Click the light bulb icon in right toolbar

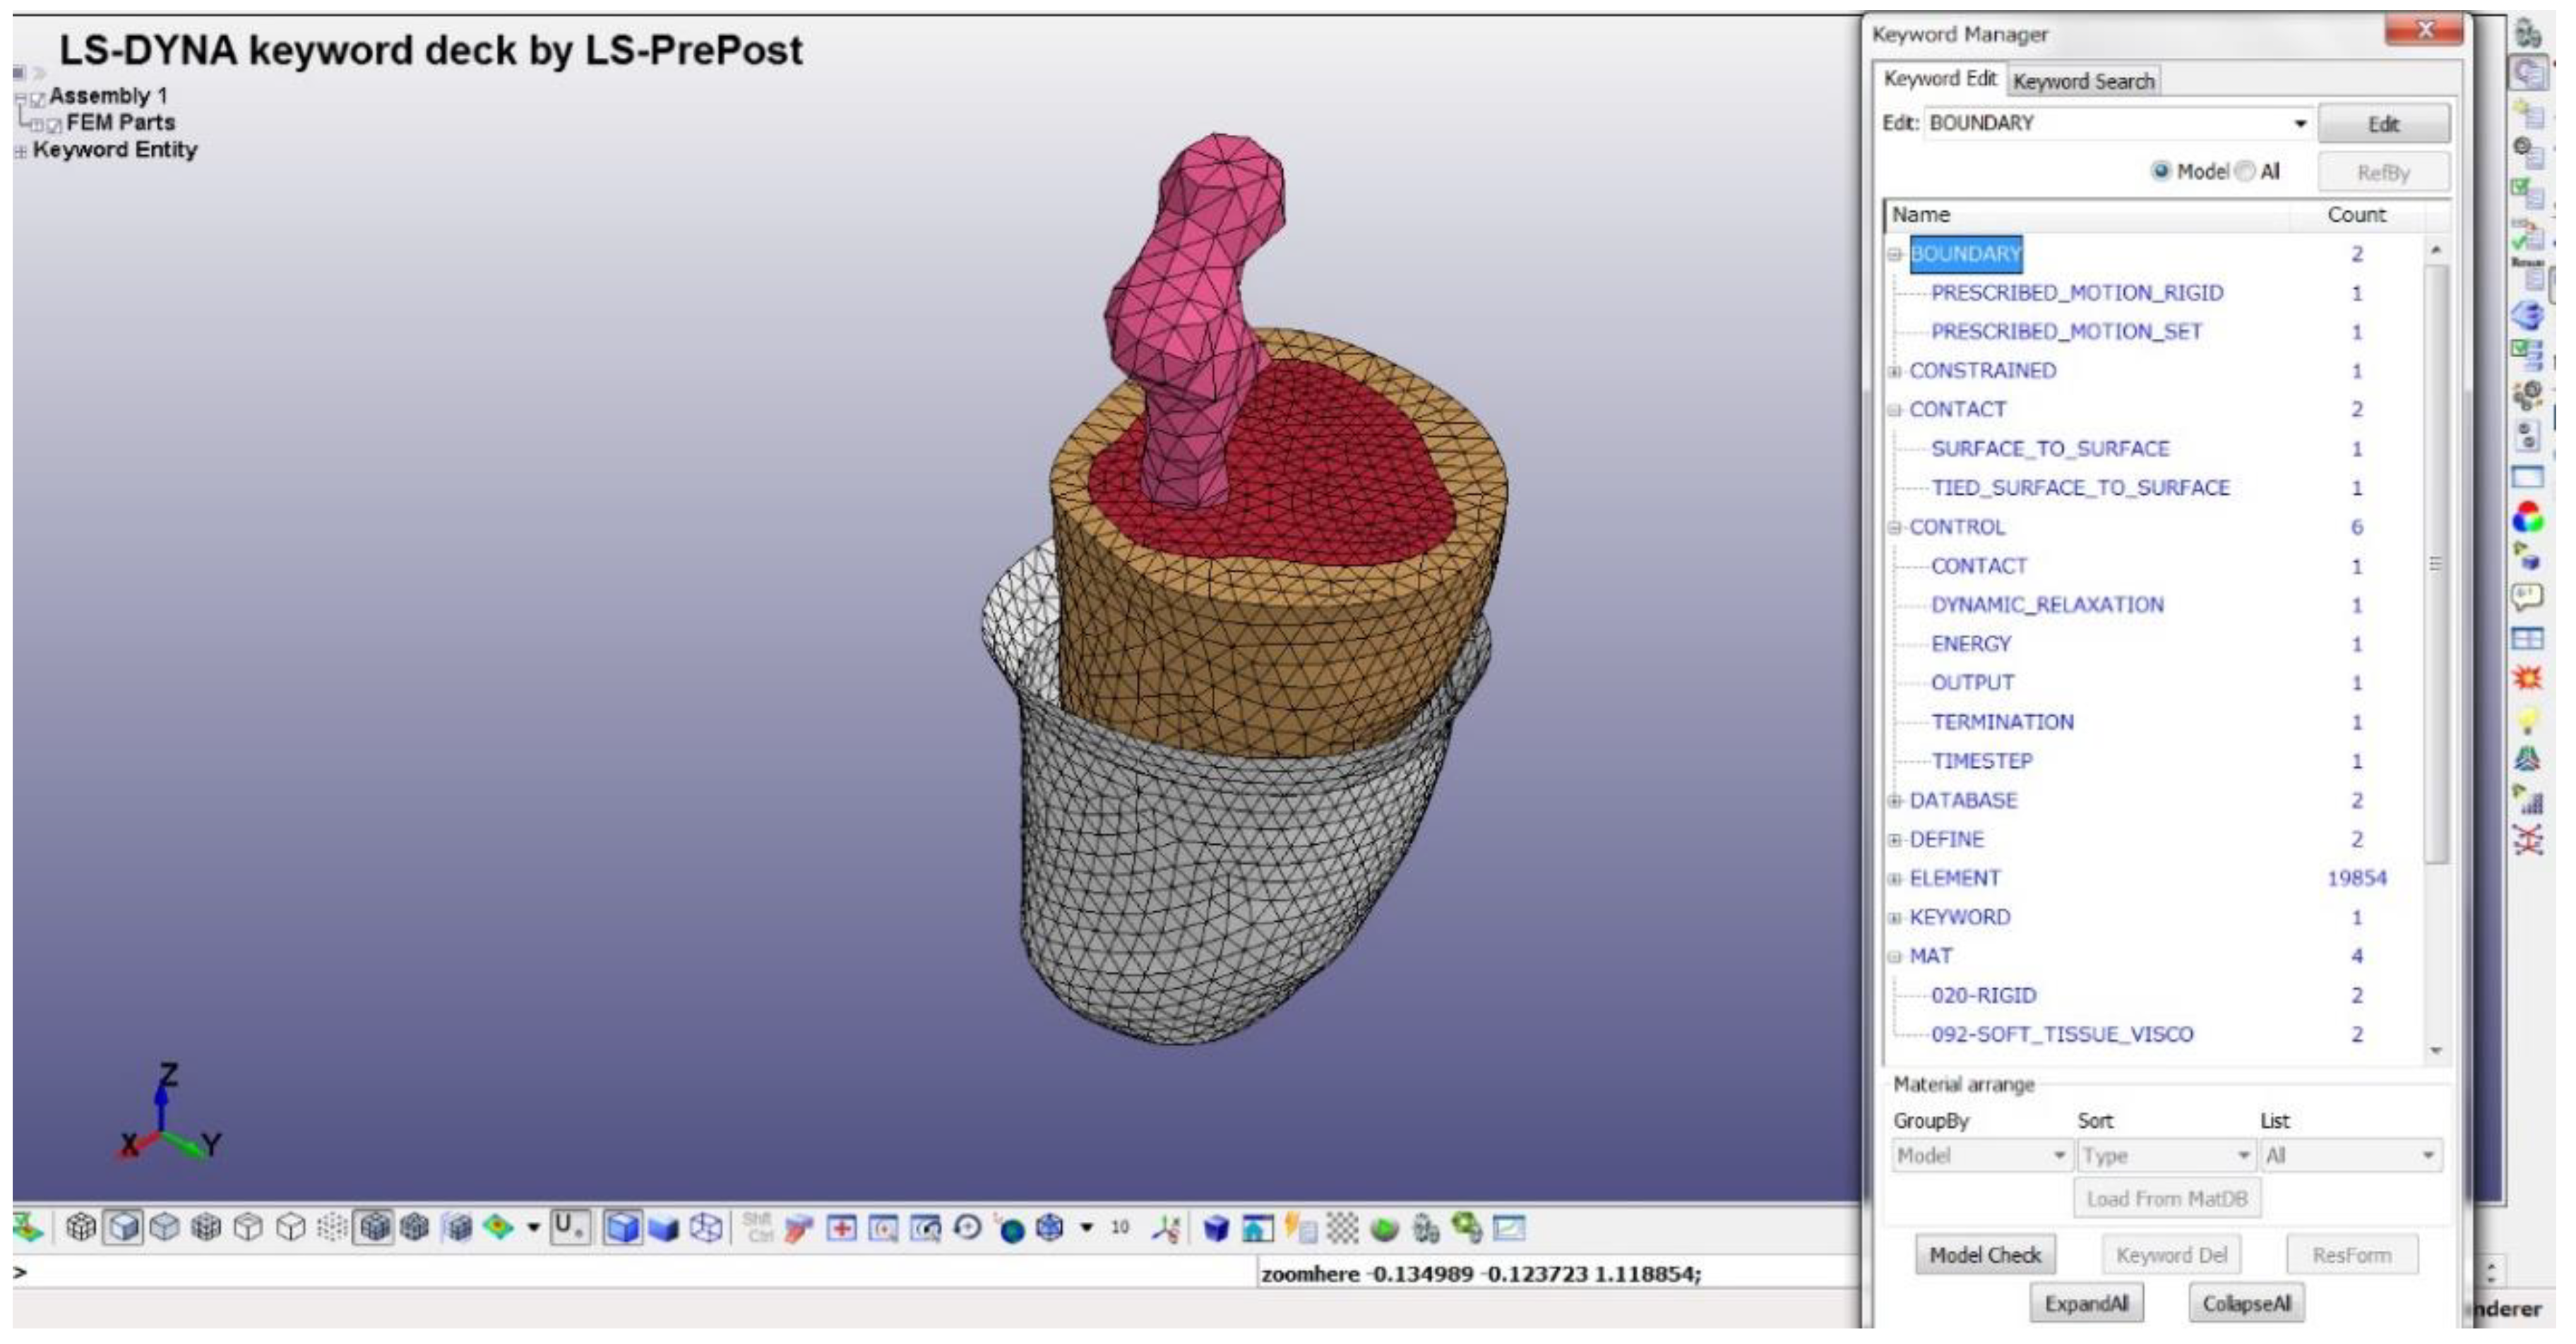pos(2528,720)
